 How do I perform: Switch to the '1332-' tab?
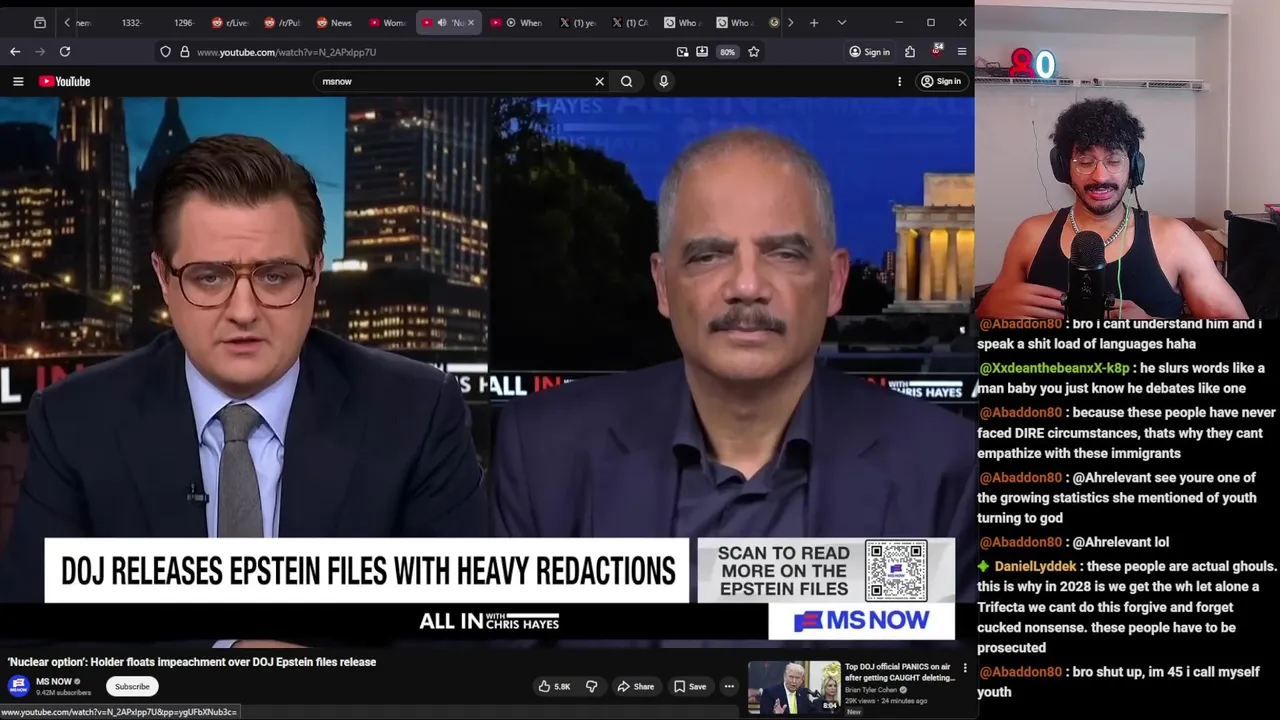pyautogui.click(x=131, y=22)
